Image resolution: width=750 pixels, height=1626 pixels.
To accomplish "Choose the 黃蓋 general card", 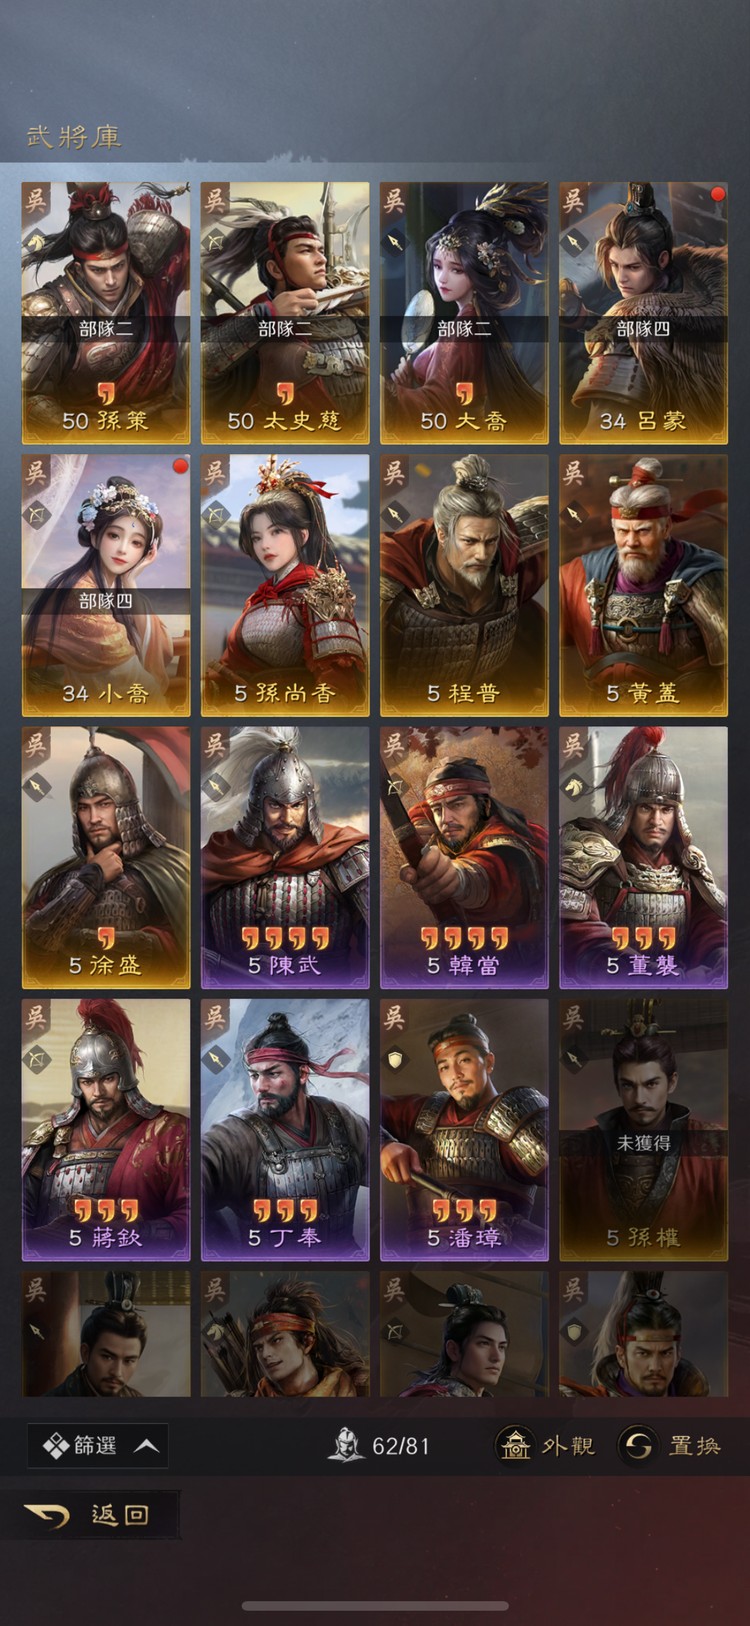I will pyautogui.click(x=643, y=586).
